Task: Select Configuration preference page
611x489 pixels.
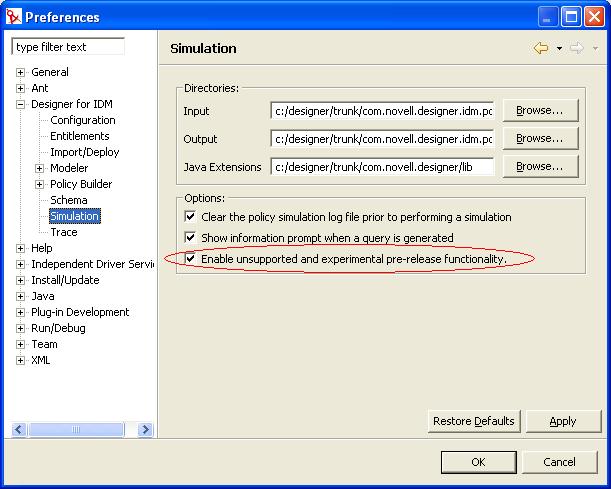Action: point(83,120)
